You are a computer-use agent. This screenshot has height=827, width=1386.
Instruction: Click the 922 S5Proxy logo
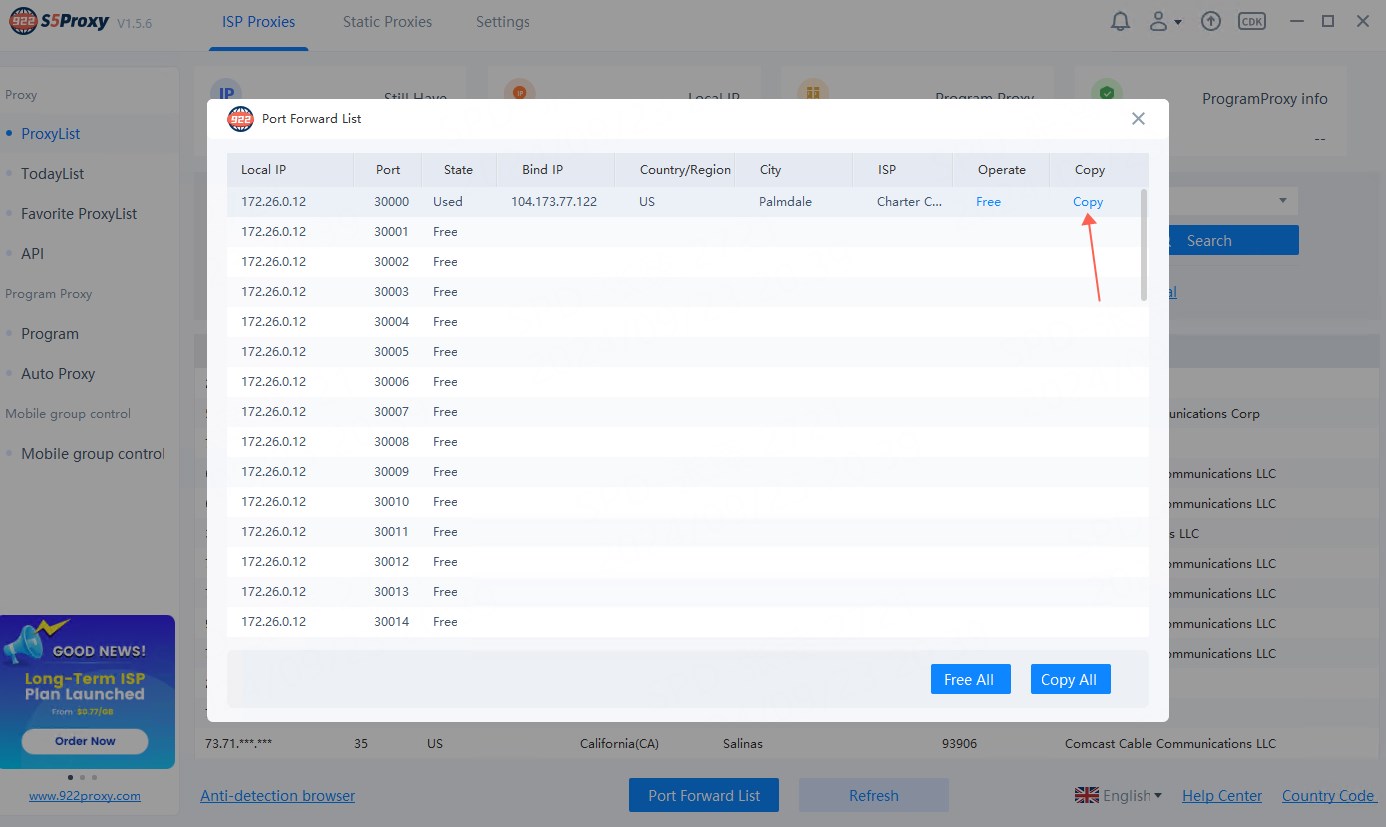click(x=60, y=22)
